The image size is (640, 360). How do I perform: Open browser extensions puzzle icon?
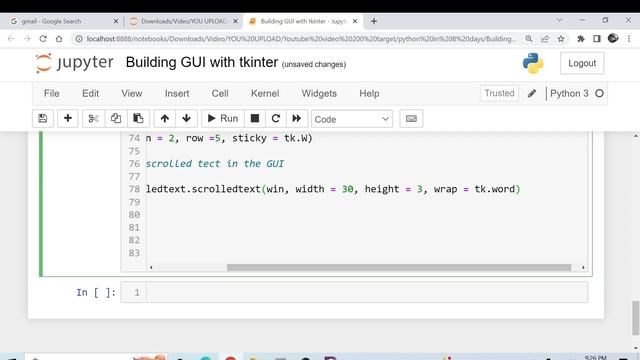pos(580,39)
